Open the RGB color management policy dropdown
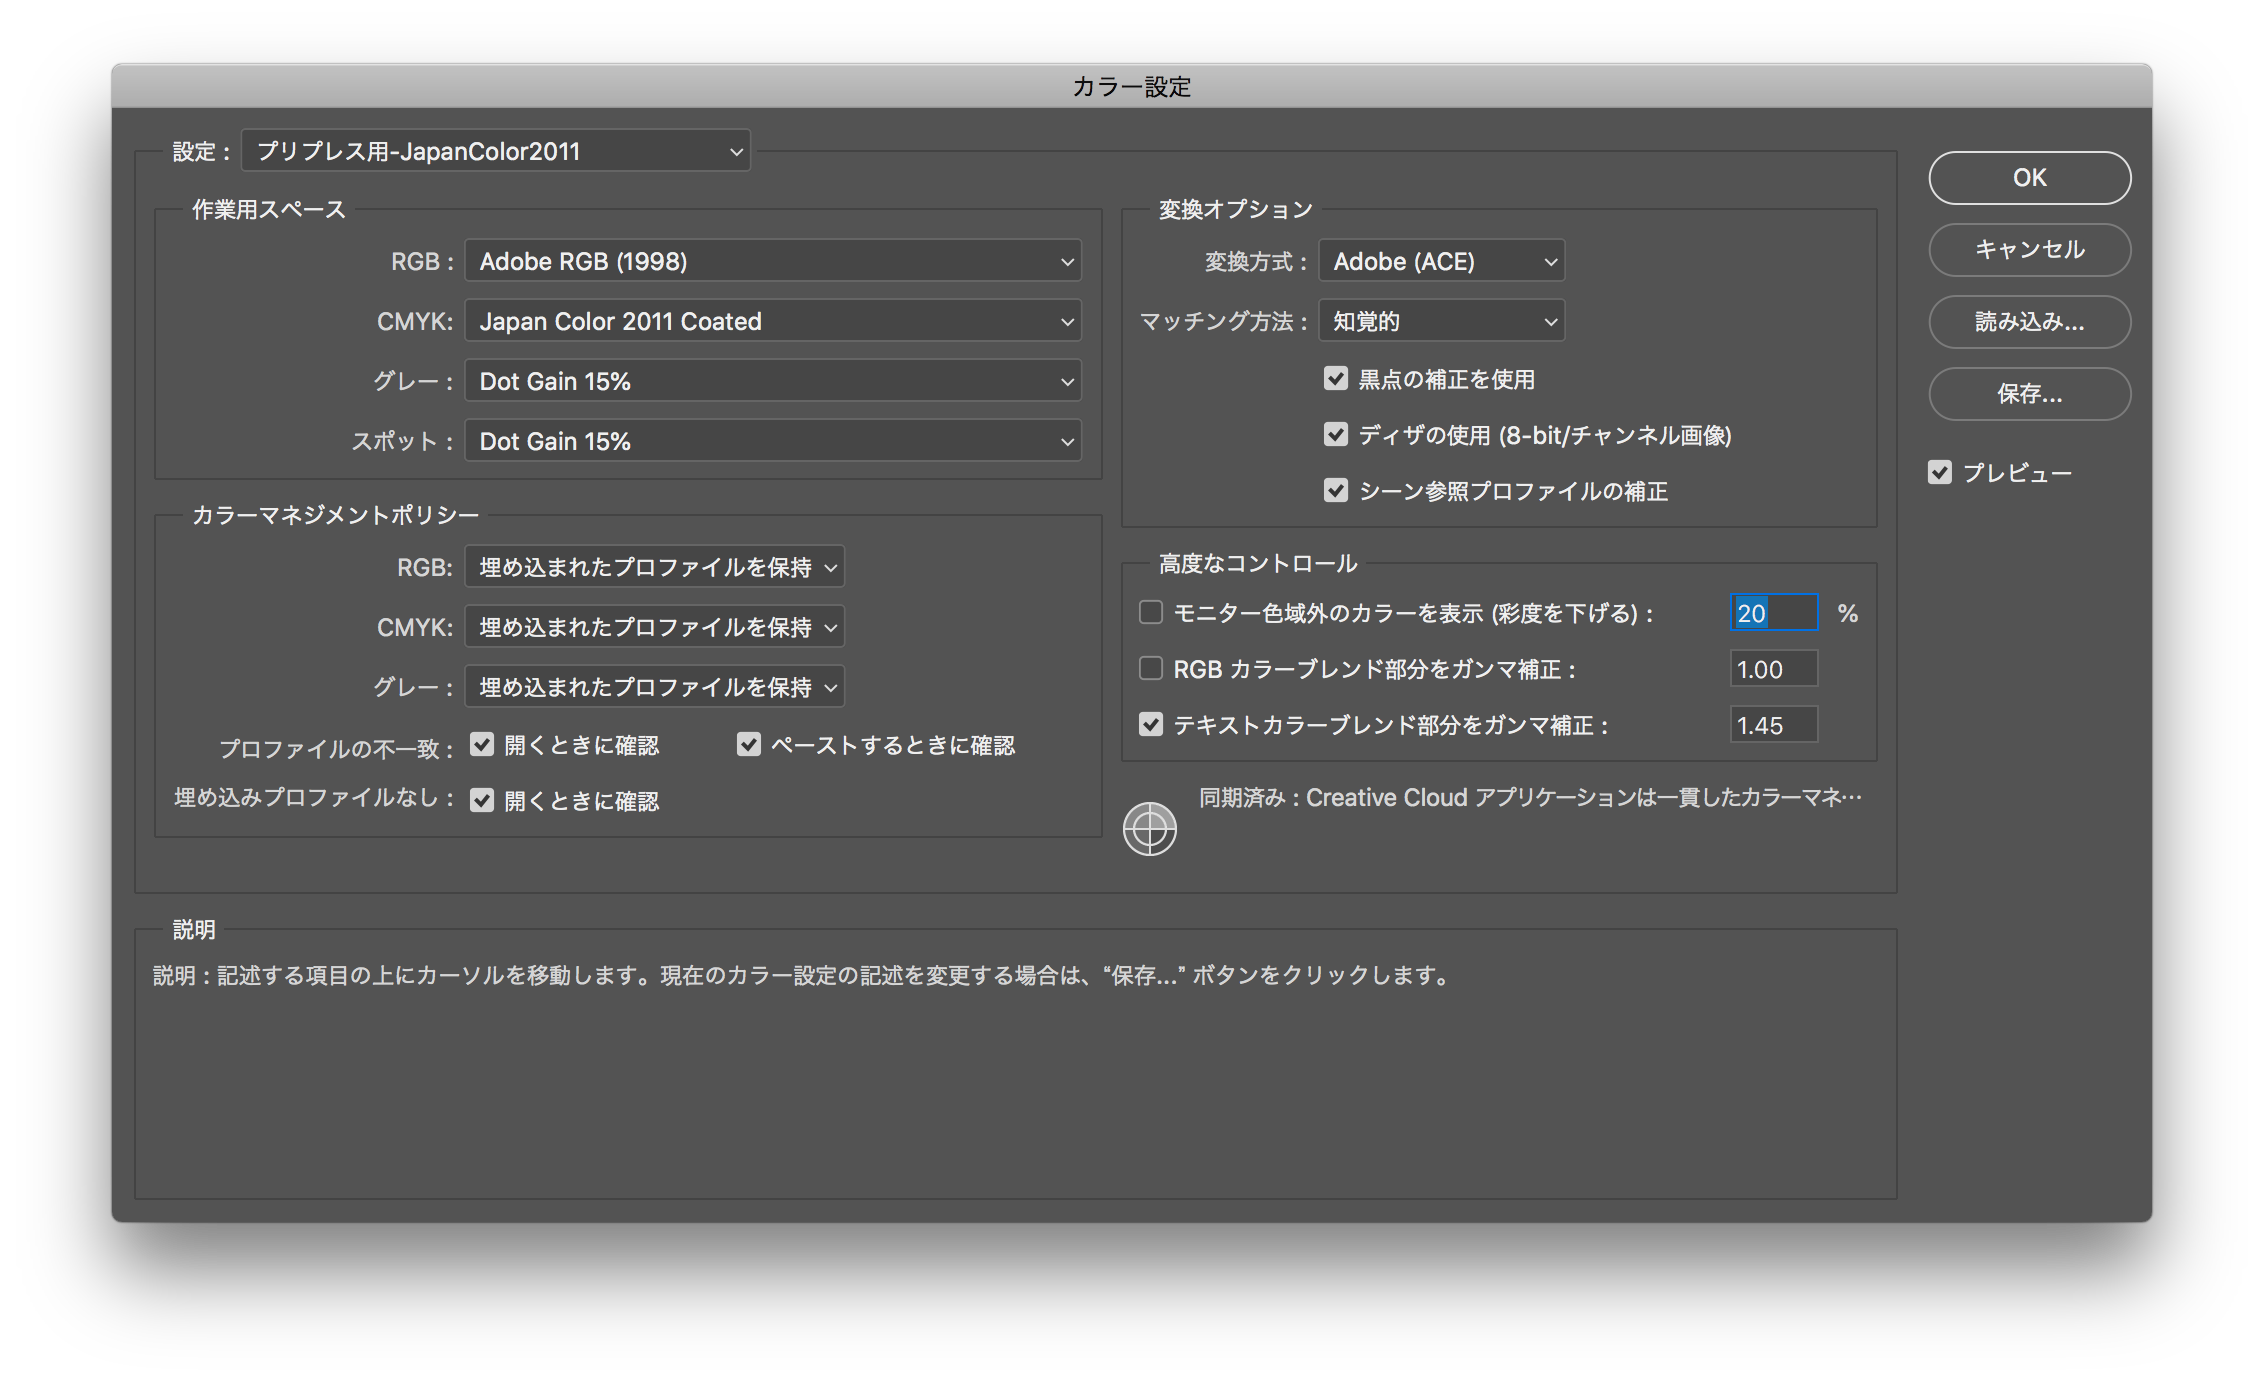Viewport: 2264px width, 1382px height. tap(655, 567)
